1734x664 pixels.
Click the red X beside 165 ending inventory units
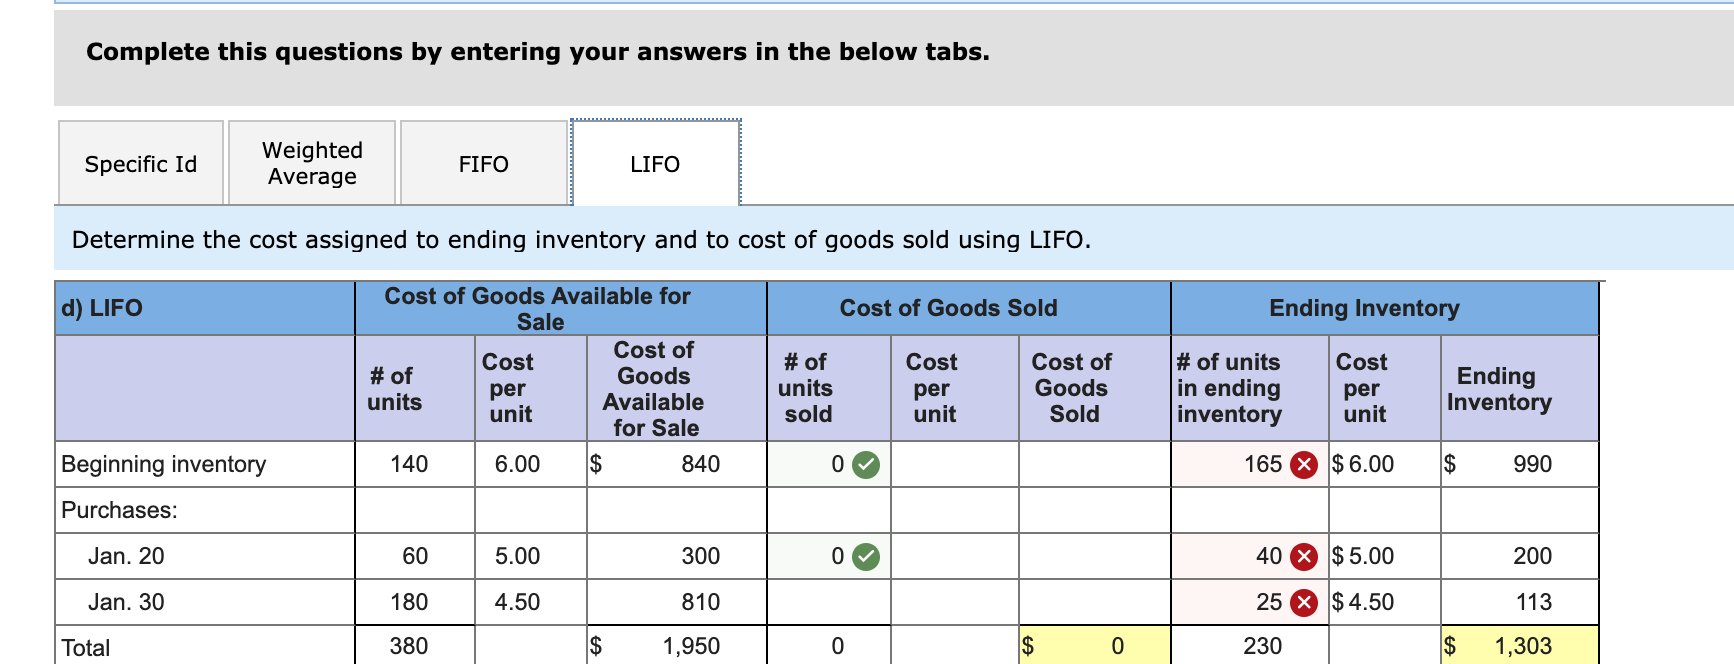click(1303, 463)
